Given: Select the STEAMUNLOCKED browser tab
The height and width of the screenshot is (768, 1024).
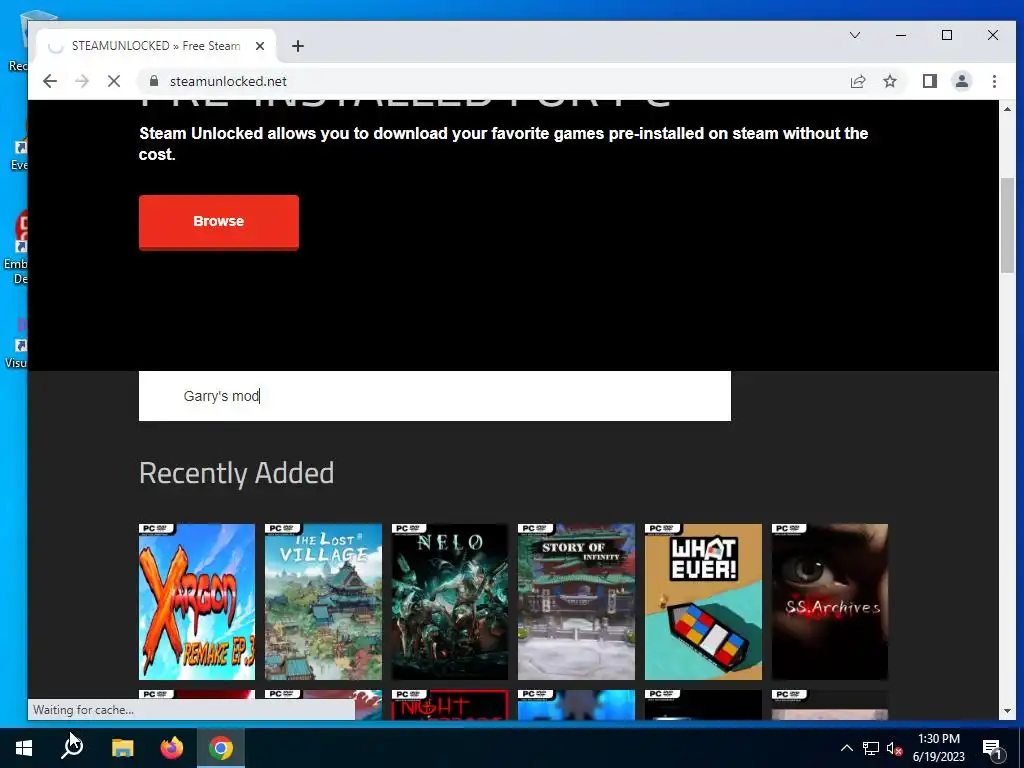Looking at the screenshot, I should click(x=156, y=46).
